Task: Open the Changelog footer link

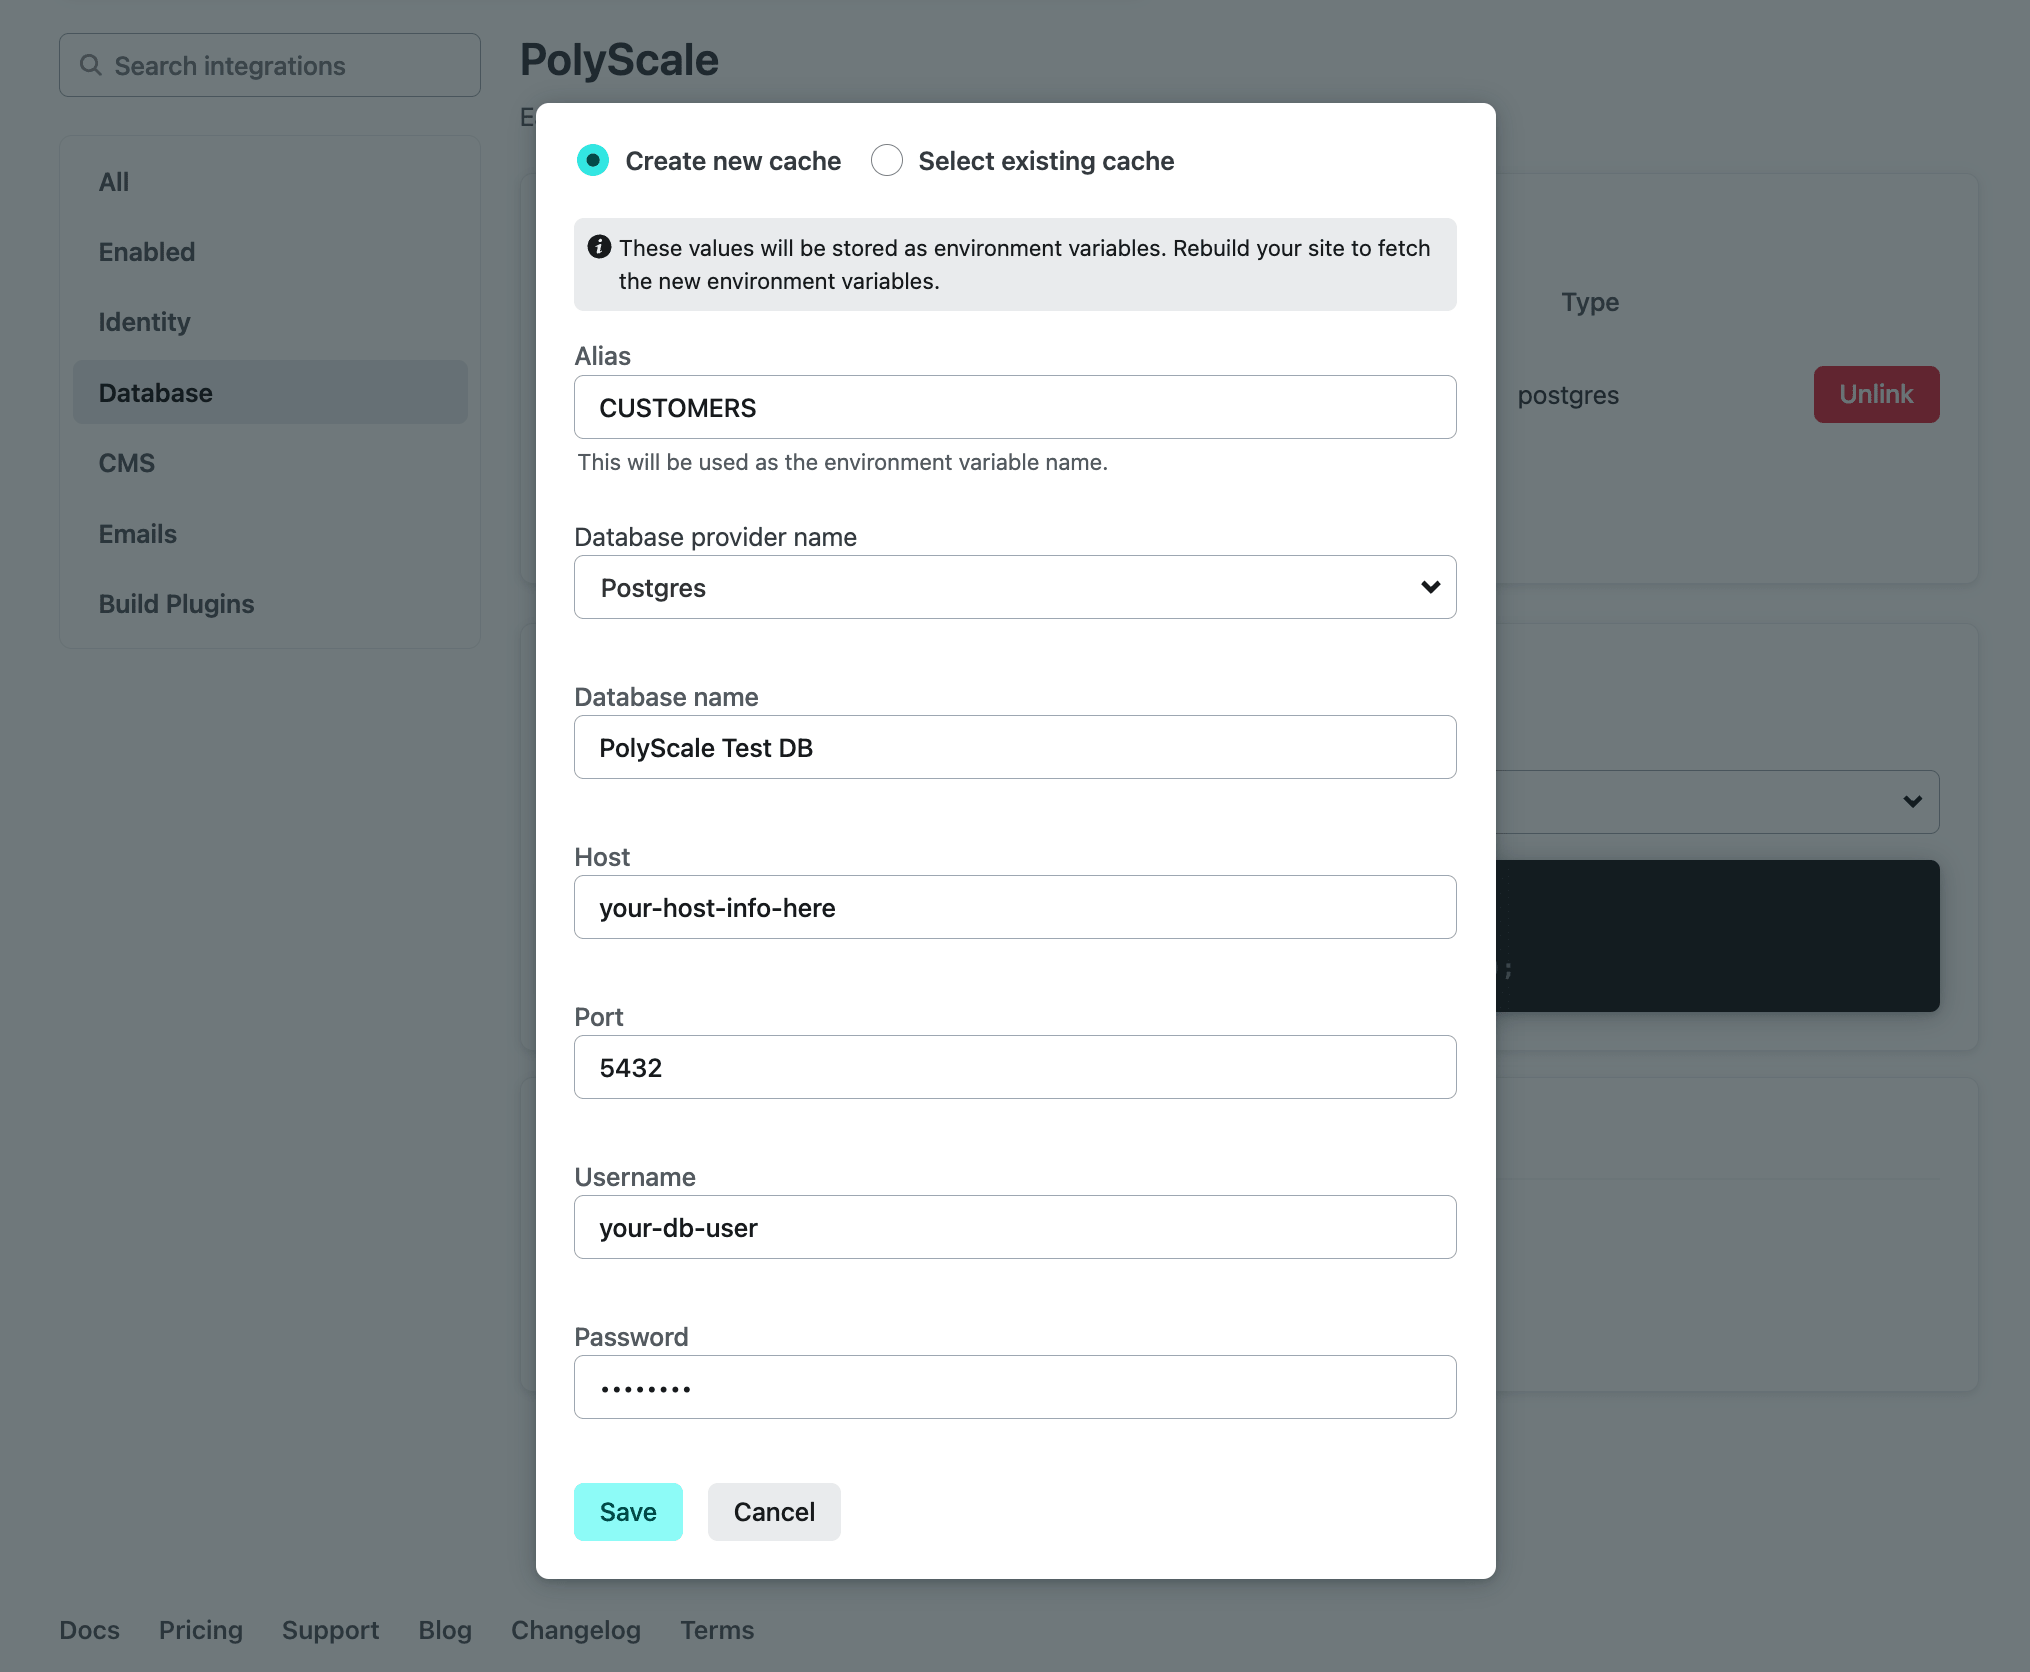Action: [575, 1630]
